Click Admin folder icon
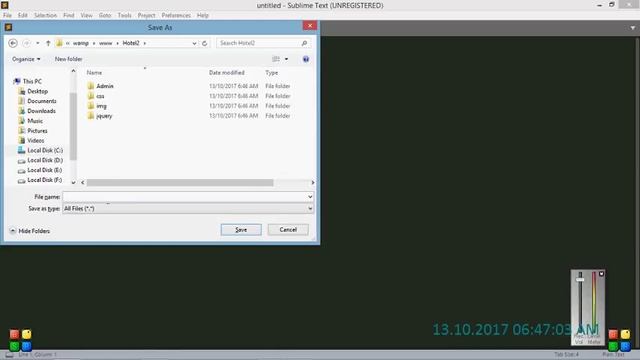This screenshot has height=360, width=640. coord(91,86)
